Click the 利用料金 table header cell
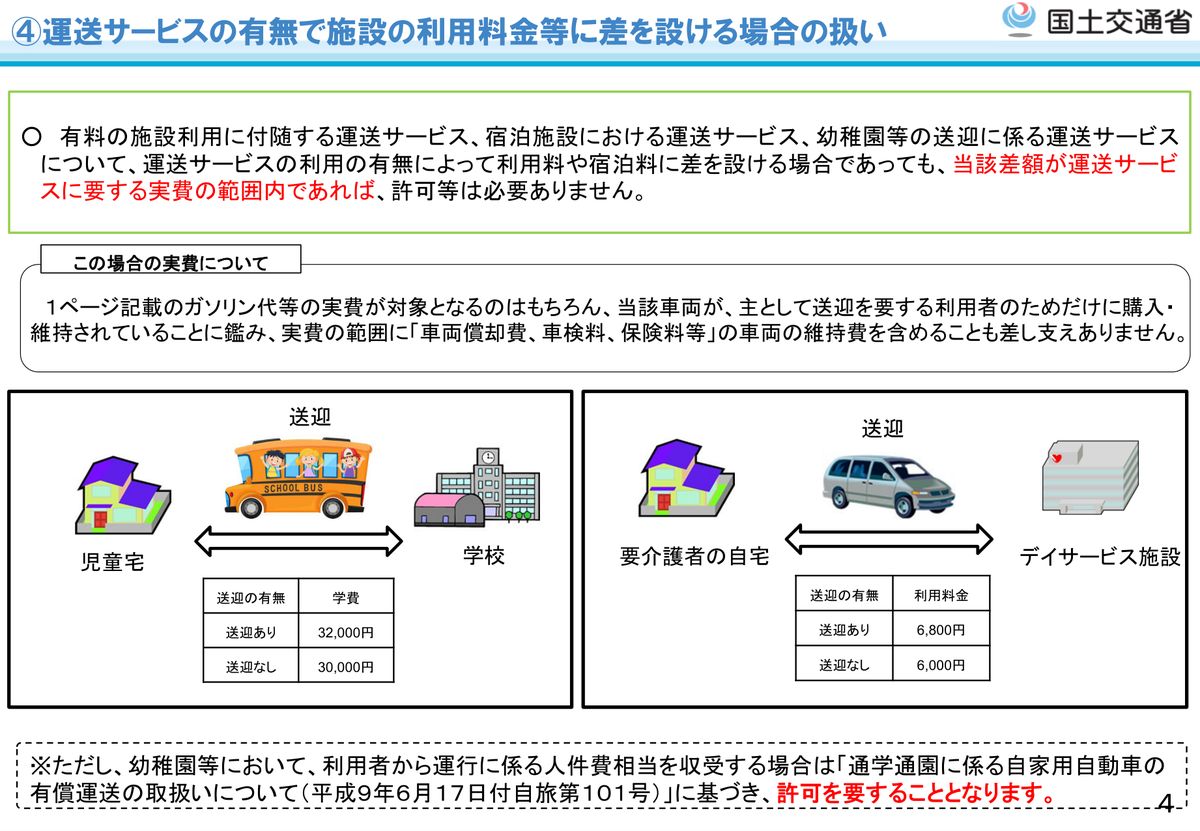Viewport: 1200px width, 831px height. 941,595
